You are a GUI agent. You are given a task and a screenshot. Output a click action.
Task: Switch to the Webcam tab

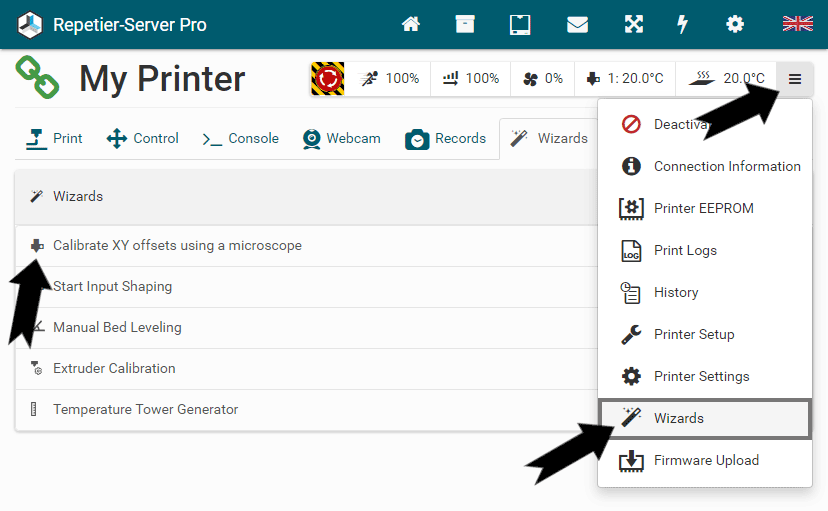click(x=341, y=139)
